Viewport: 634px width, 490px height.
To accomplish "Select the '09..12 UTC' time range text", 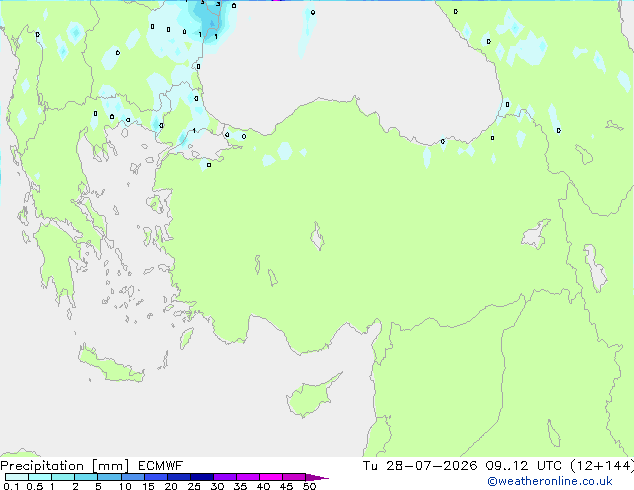I will pos(524,466).
